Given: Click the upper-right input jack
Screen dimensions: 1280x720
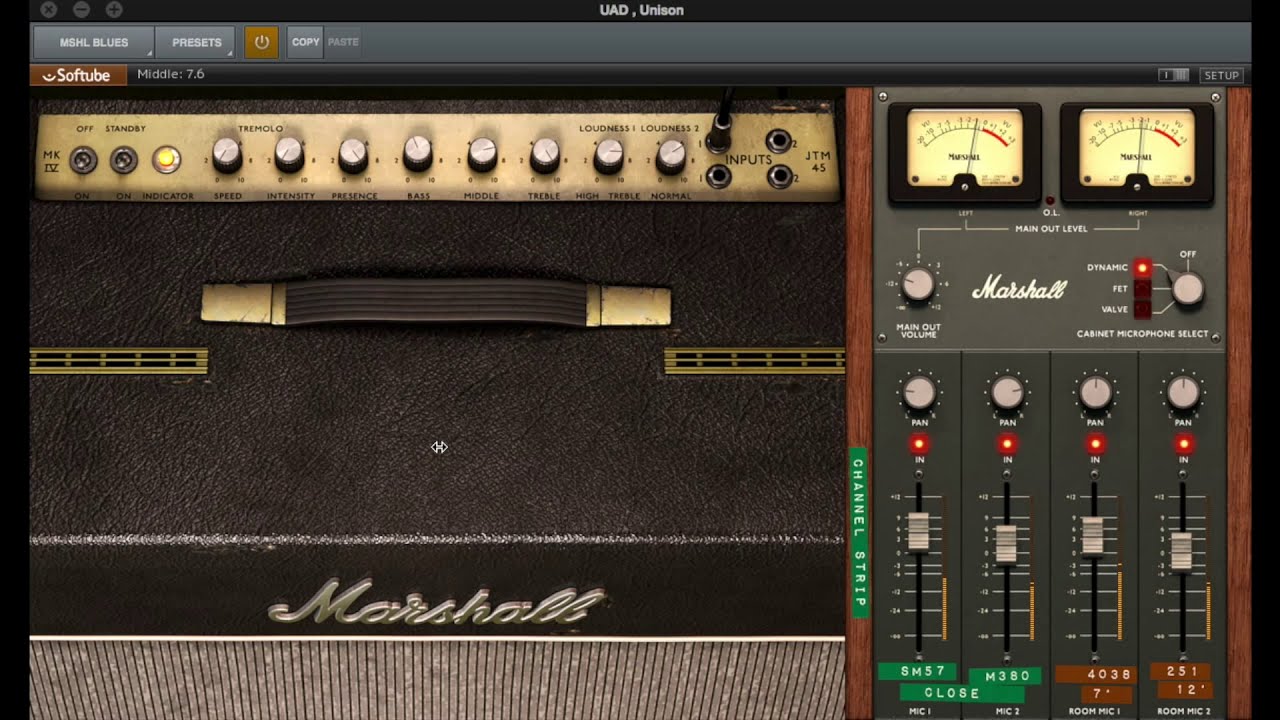Looking at the screenshot, I should (x=779, y=141).
